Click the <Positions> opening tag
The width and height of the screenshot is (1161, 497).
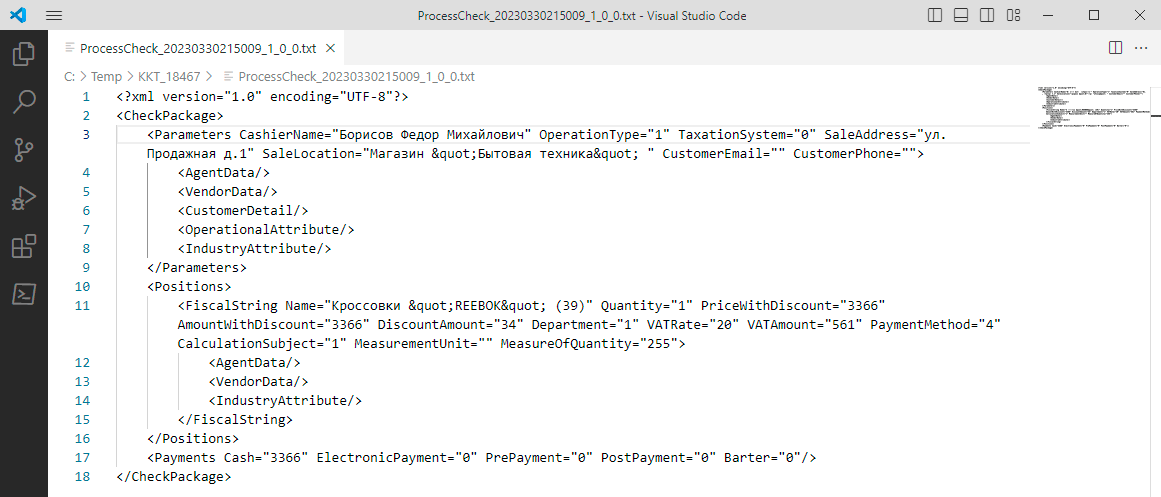pos(190,286)
